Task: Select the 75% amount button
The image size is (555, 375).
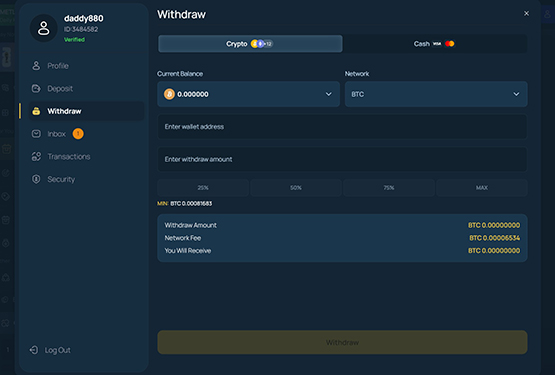Action: (x=389, y=188)
